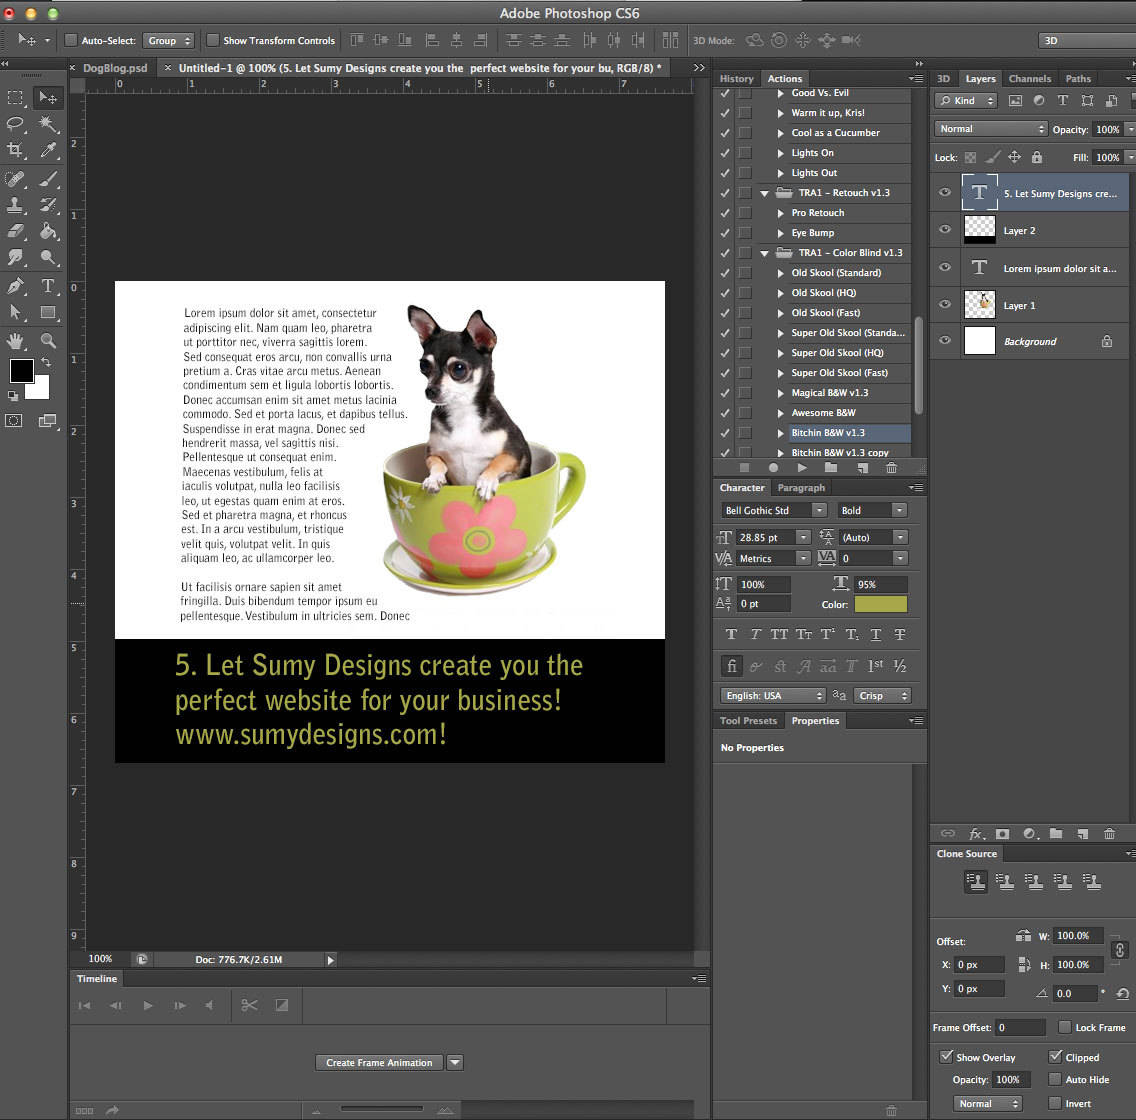
Task: Select the Horizontal Type tool
Action: point(48,285)
